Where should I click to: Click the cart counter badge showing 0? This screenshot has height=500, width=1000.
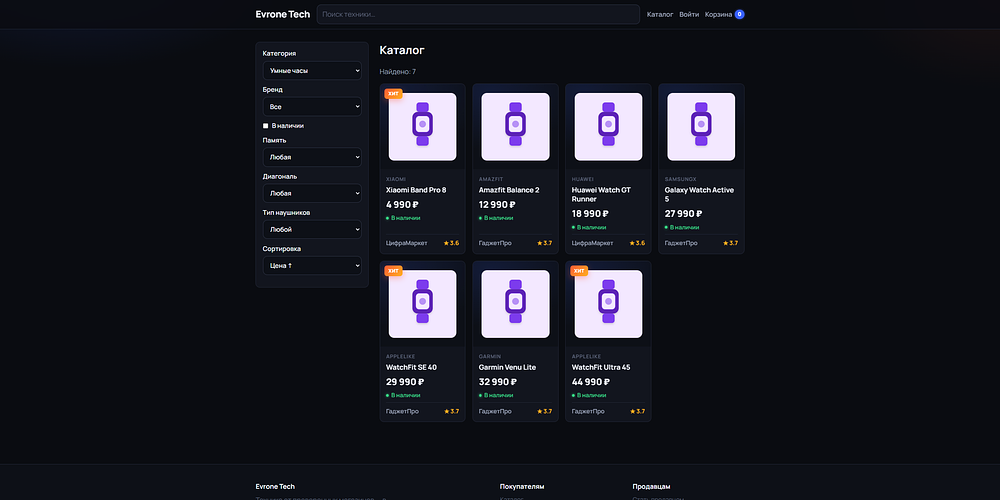coord(739,14)
